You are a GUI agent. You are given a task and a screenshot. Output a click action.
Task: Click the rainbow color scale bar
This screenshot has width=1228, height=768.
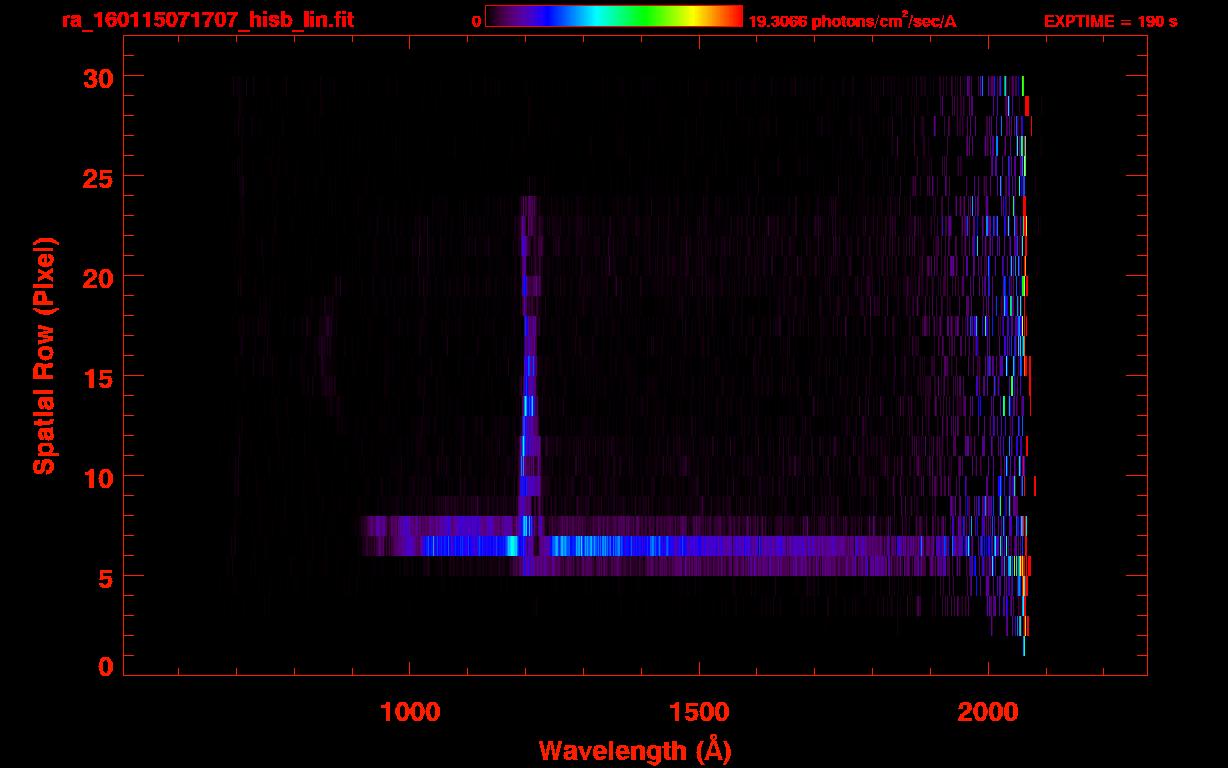click(x=613, y=16)
